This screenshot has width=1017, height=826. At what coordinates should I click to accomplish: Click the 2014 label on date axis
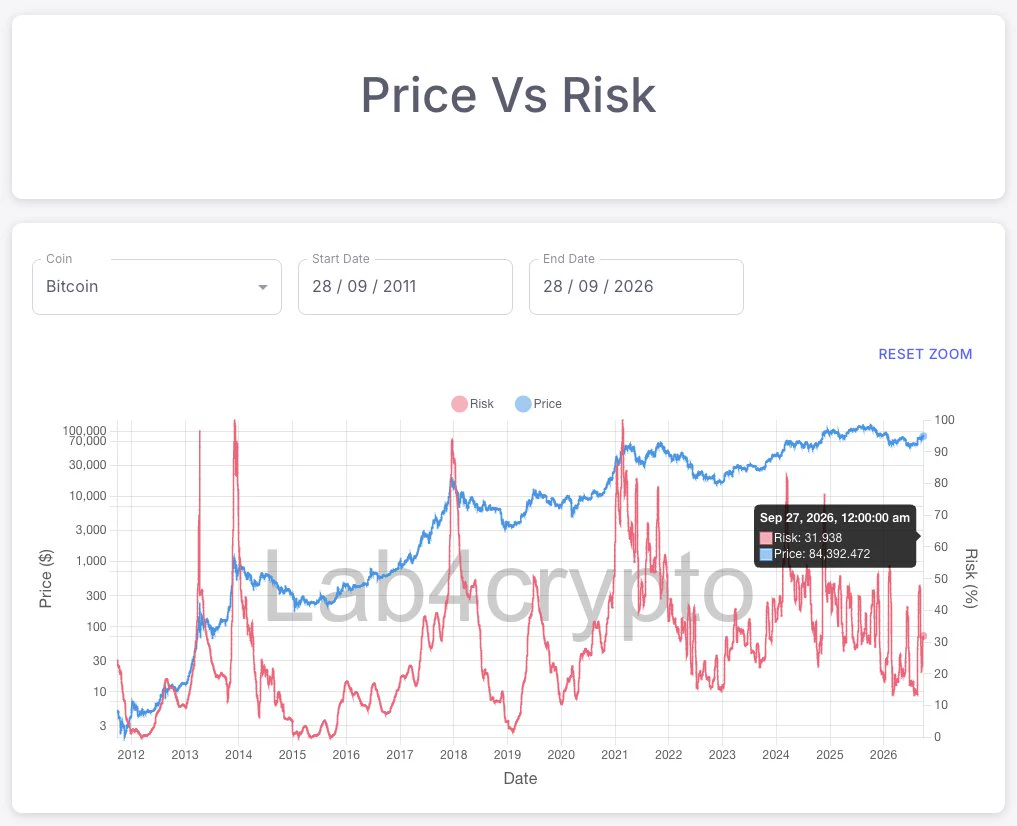(239, 755)
